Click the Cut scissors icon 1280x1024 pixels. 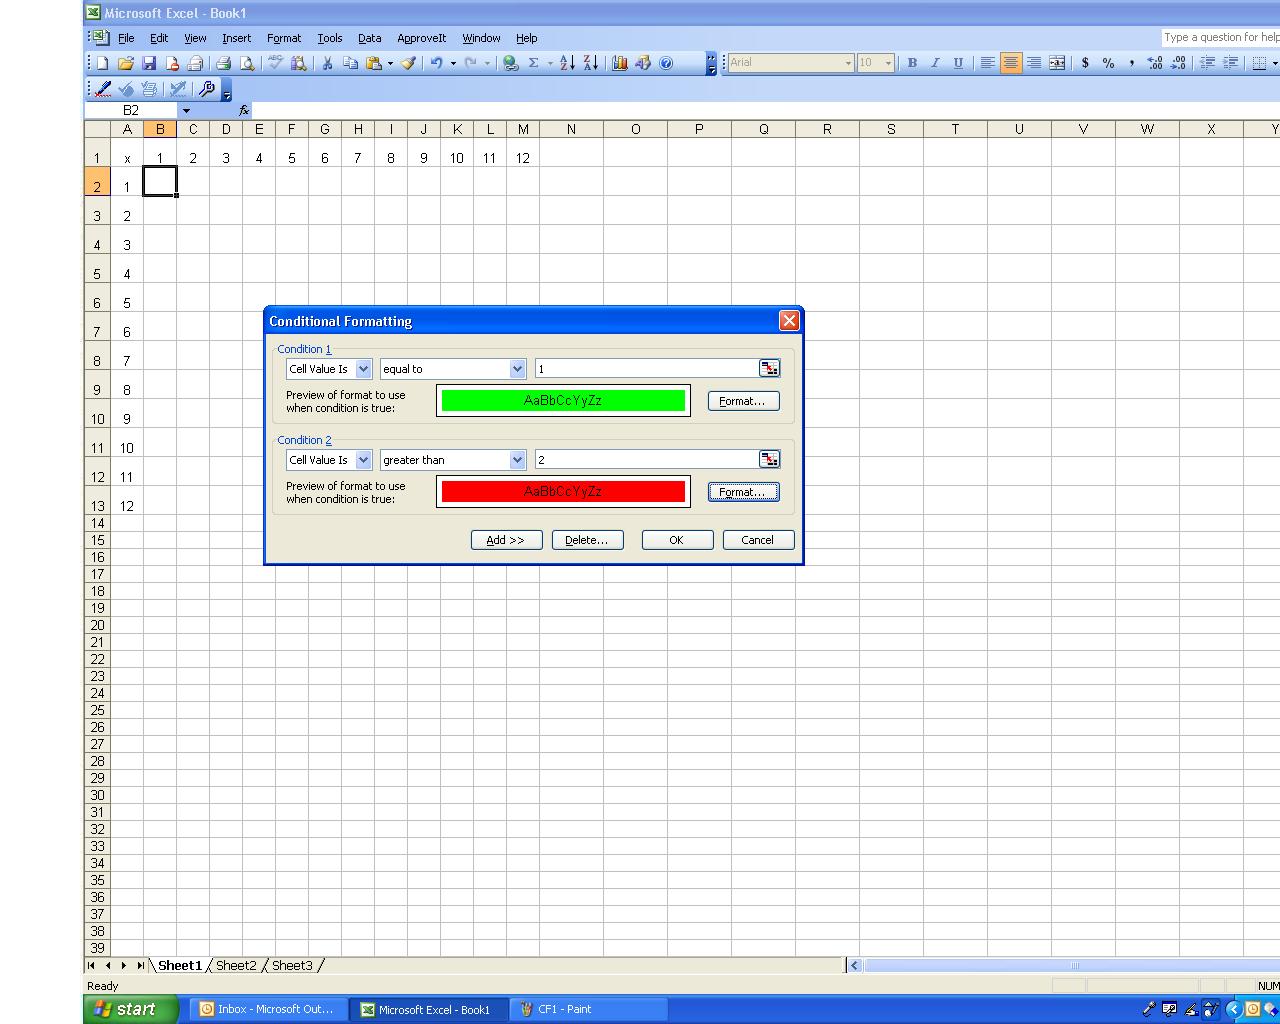click(326, 63)
